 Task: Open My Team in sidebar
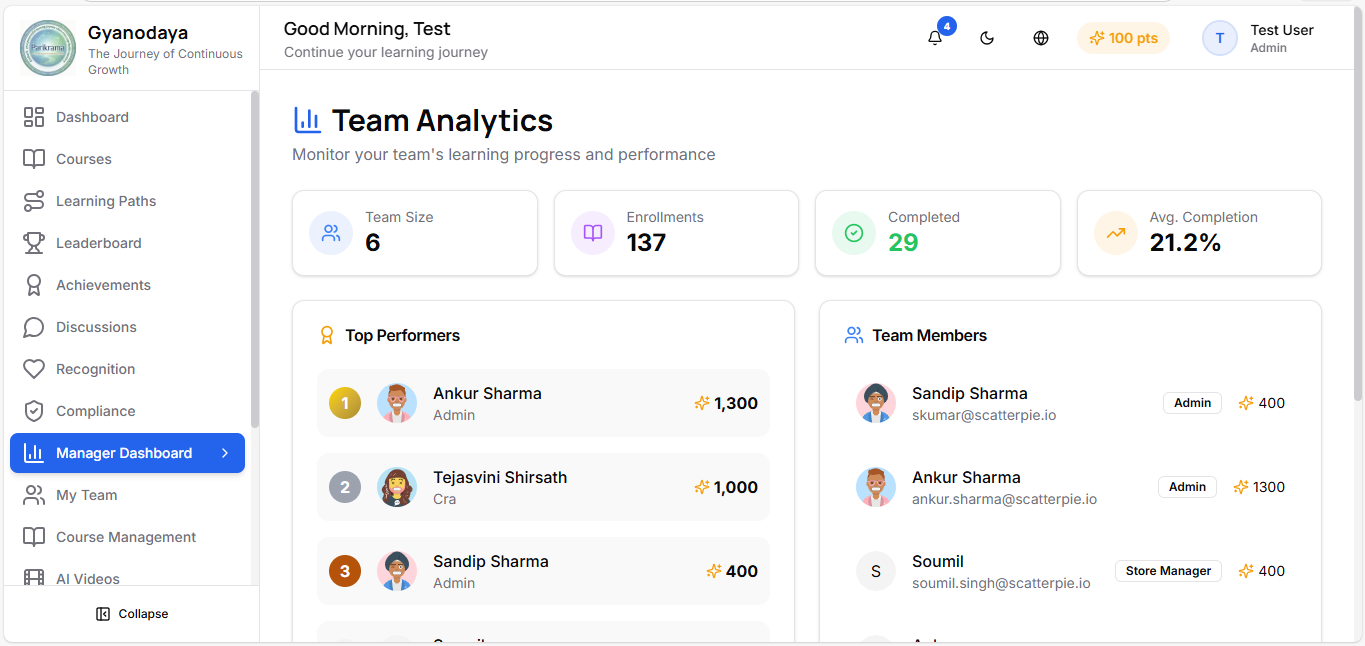click(x=127, y=495)
